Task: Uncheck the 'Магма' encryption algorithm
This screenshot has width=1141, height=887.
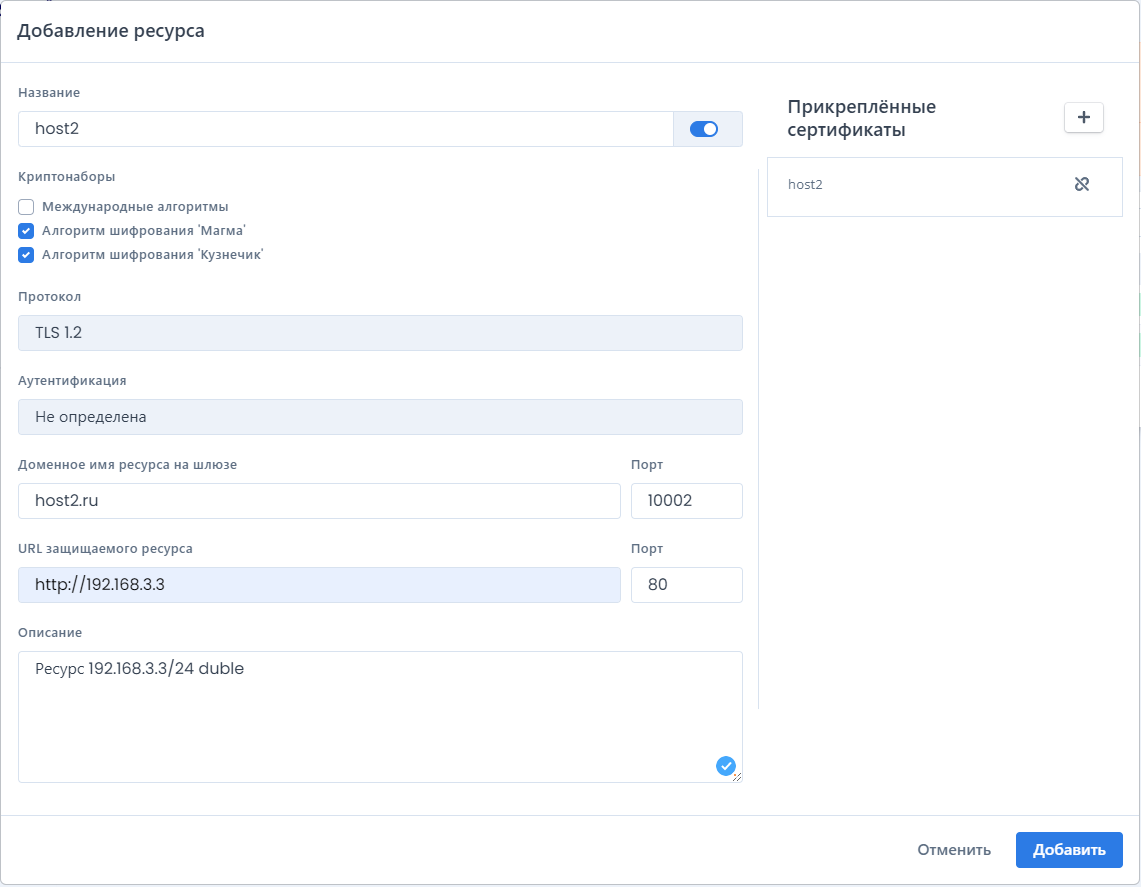Action: pos(26,231)
